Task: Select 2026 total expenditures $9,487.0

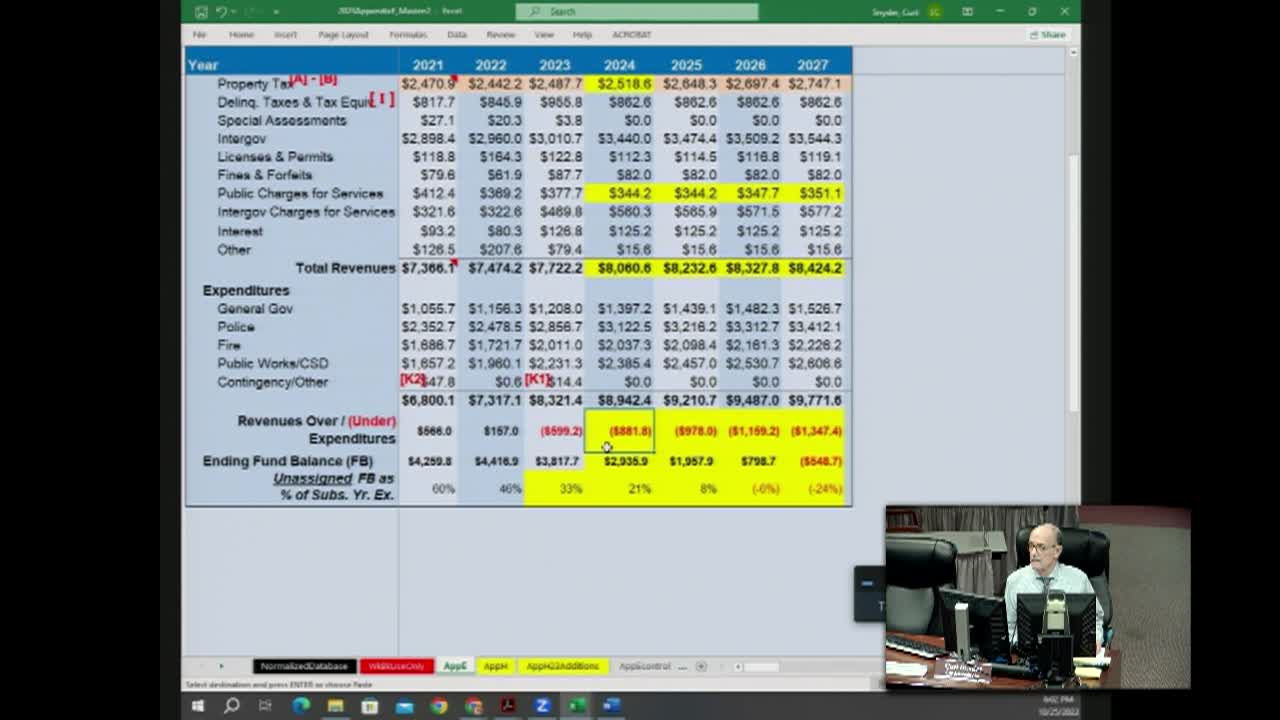Action: [750, 400]
